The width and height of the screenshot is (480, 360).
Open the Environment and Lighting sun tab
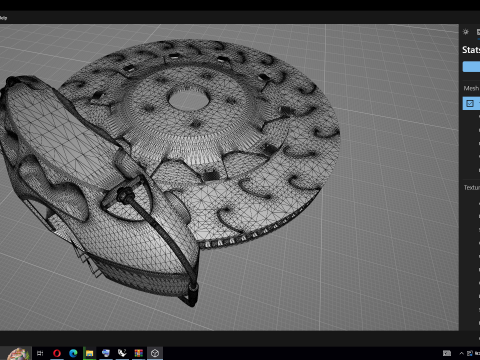coord(466,32)
